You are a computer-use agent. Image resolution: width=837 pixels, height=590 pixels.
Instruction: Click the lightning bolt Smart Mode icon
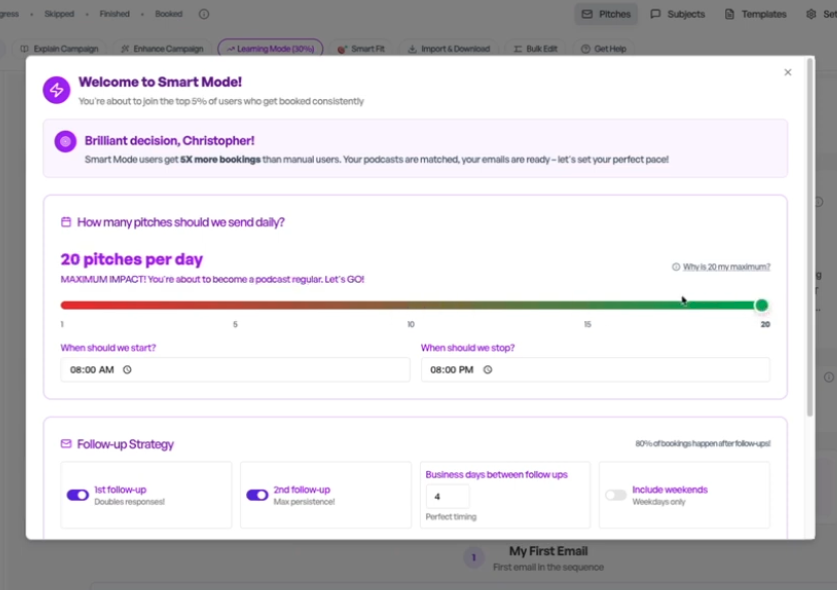(57, 90)
